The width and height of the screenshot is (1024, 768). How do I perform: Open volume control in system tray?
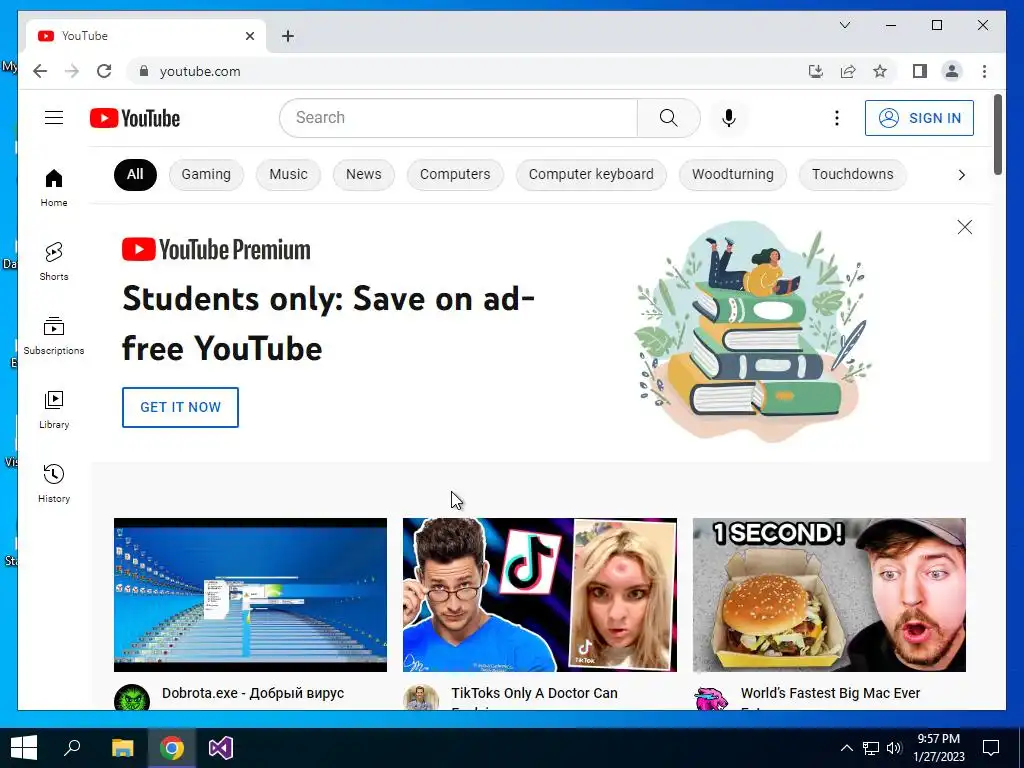coord(894,748)
